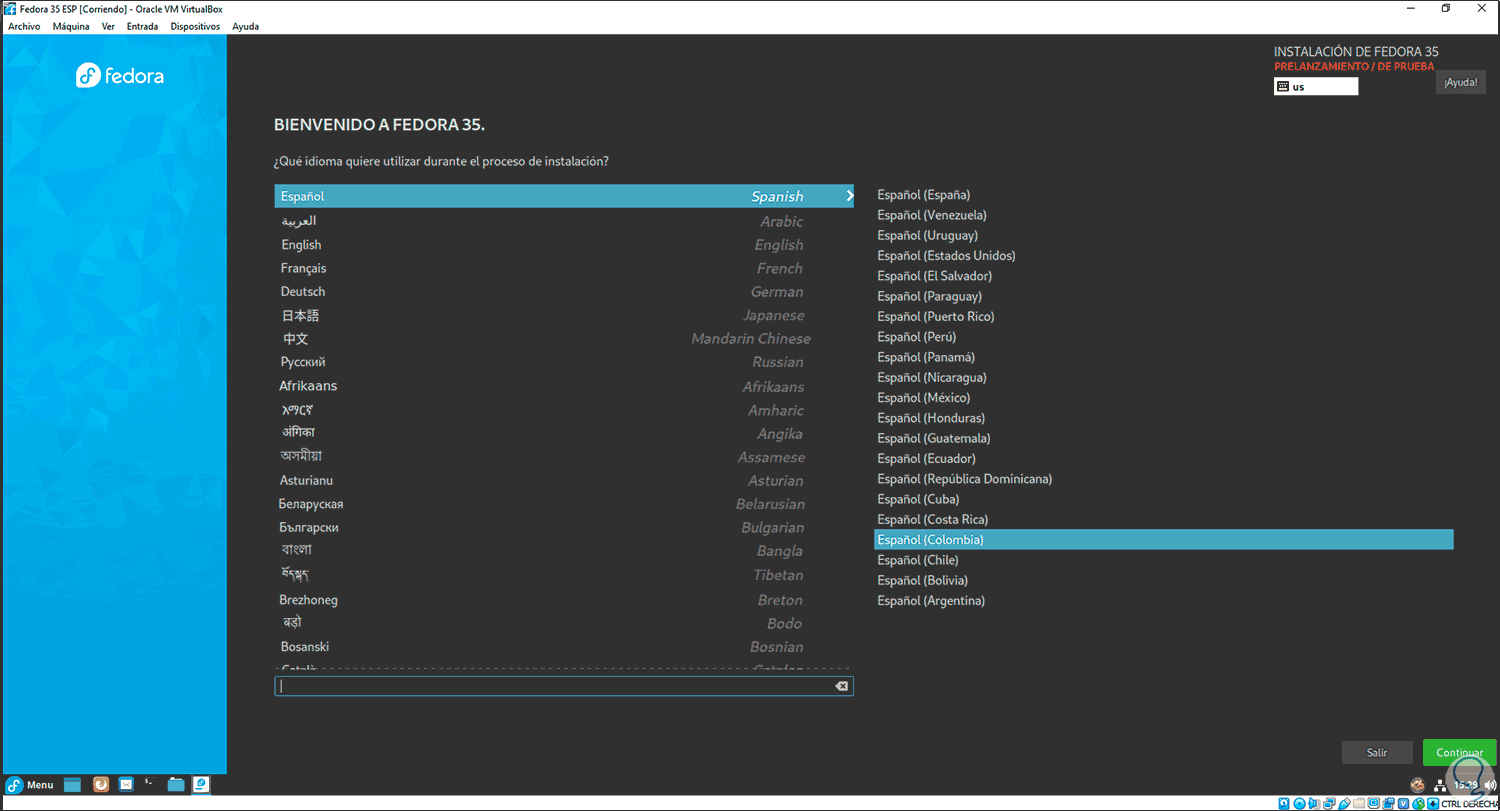1500x811 pixels.
Task: Open the Ayuda menu in the VirtualBox menu bar
Action: 245,27
